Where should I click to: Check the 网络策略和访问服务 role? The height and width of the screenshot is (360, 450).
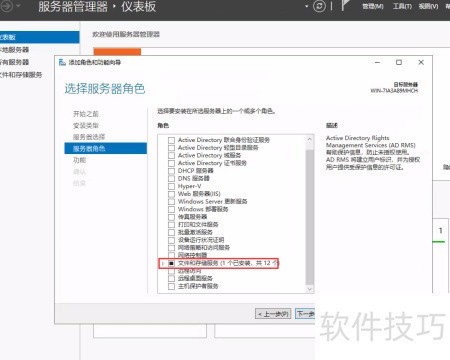pyautogui.click(x=171, y=248)
